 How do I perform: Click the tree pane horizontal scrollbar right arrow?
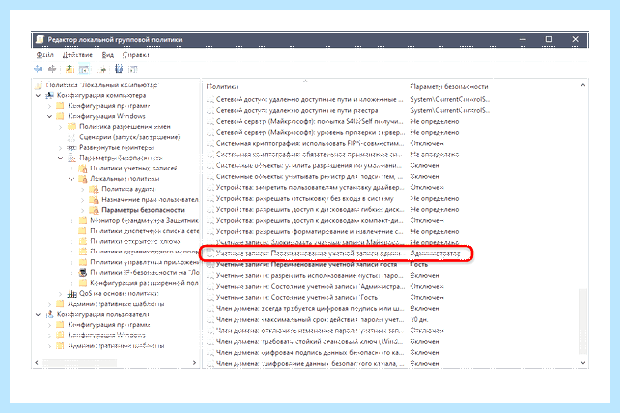[194, 362]
